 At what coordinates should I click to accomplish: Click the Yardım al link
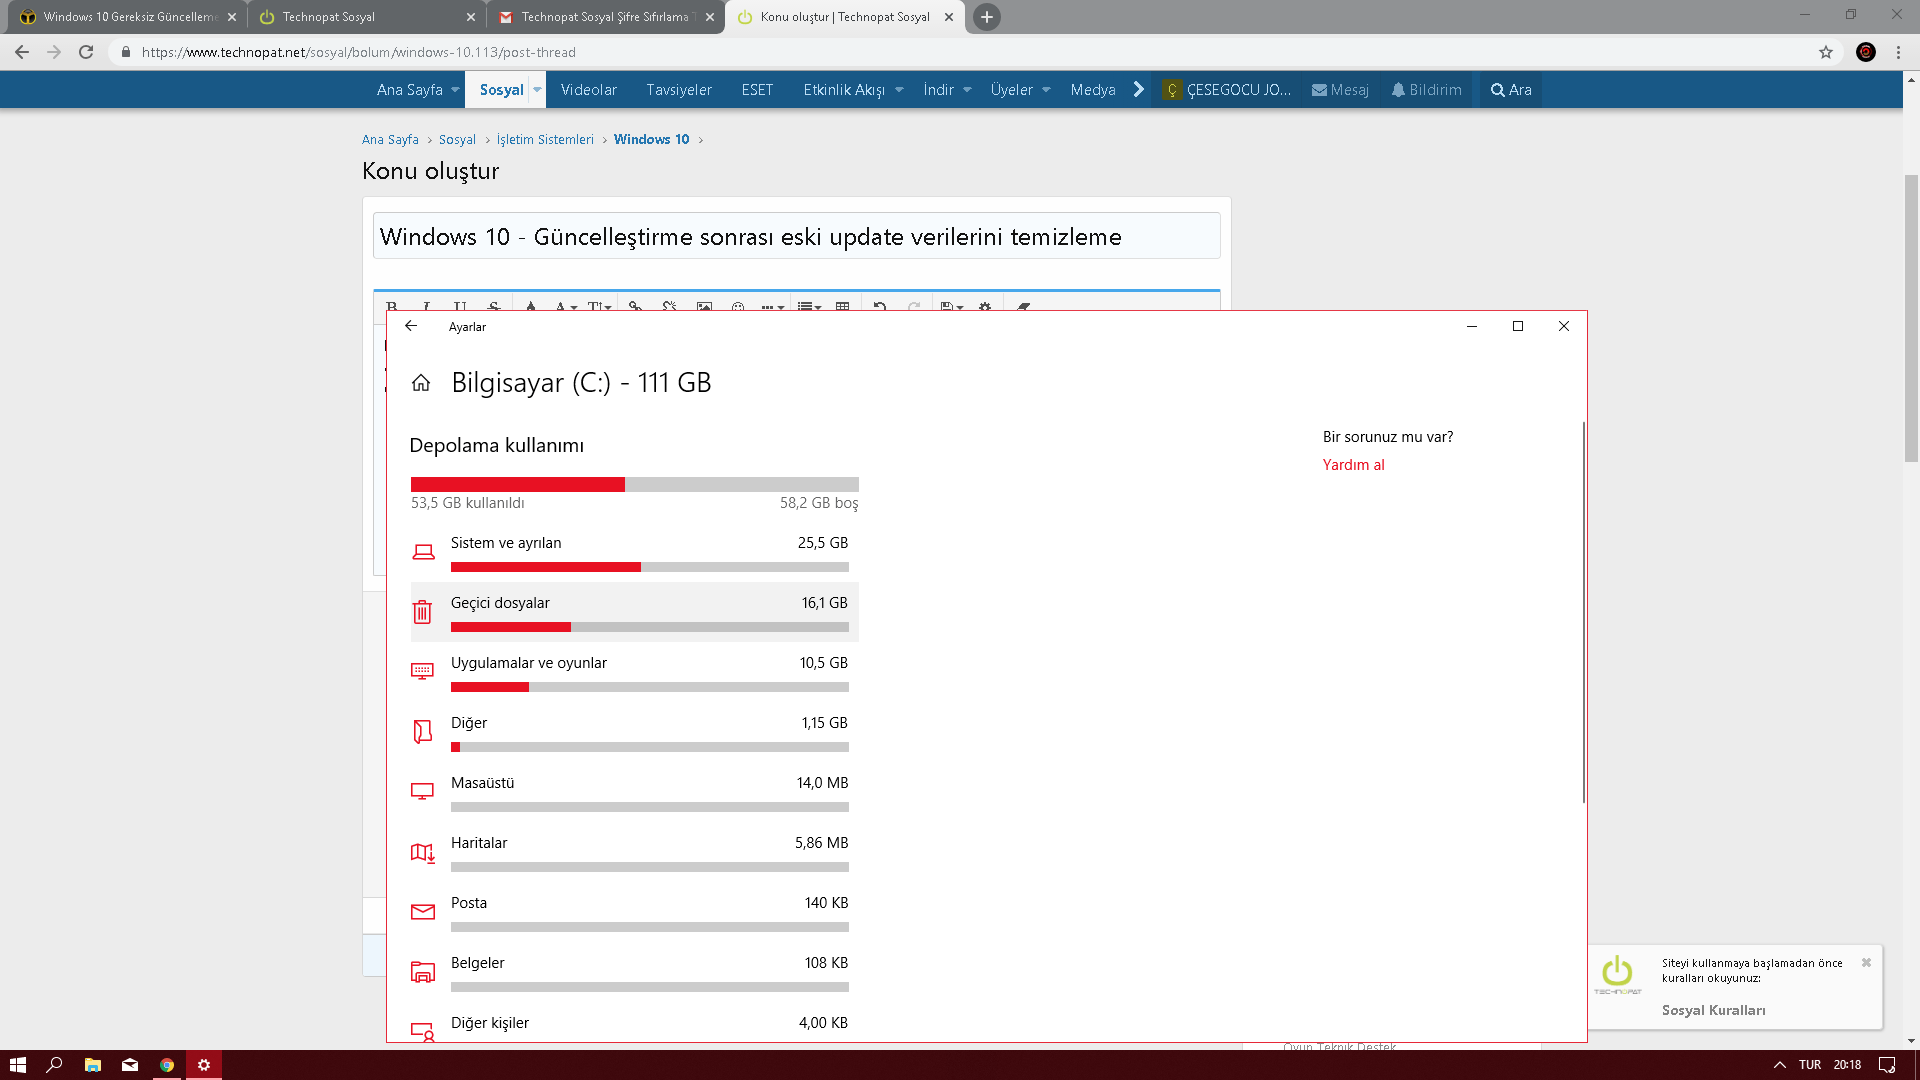[x=1353, y=465]
